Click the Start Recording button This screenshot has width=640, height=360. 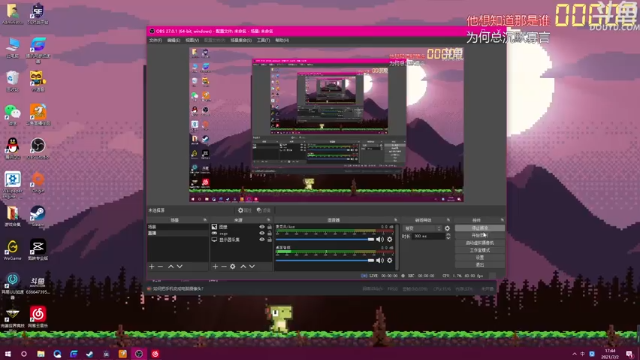pos(480,236)
